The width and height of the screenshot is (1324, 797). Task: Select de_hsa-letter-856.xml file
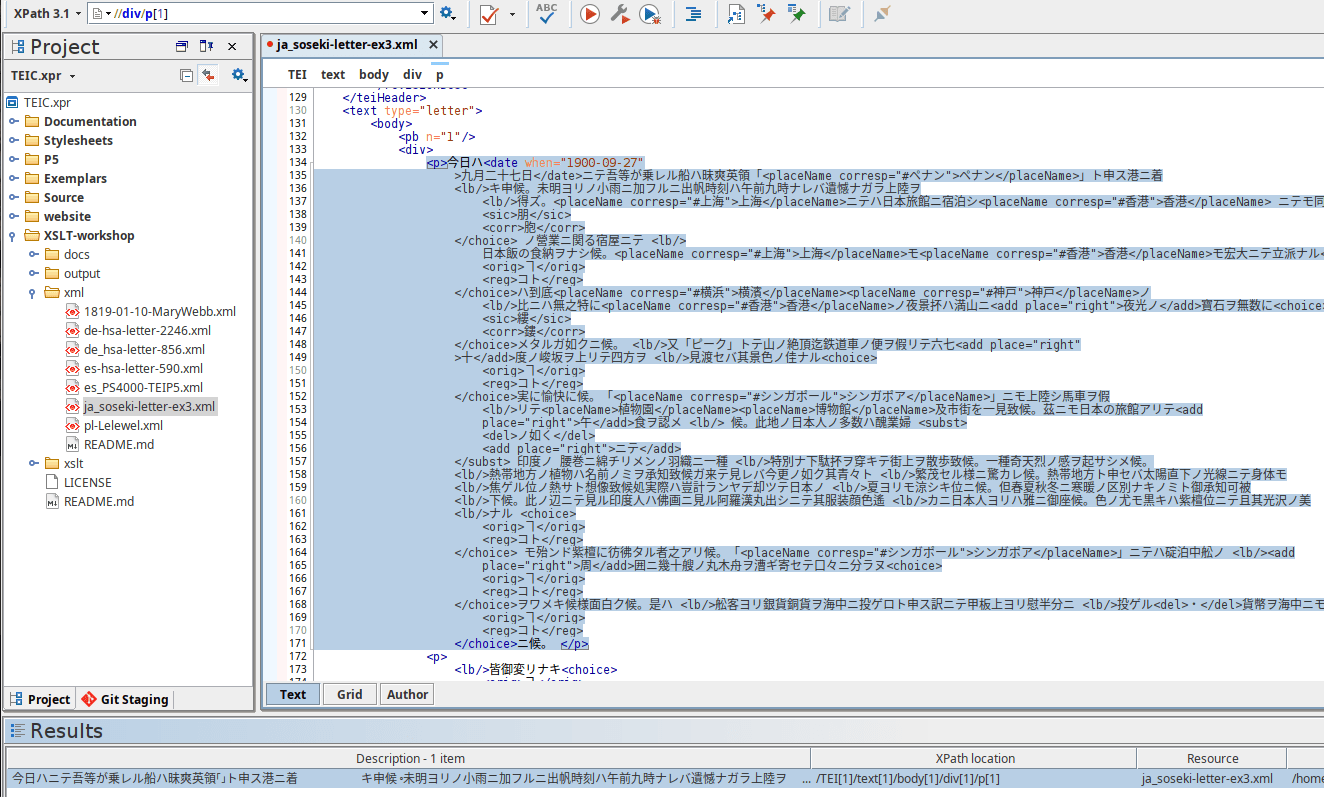click(144, 350)
